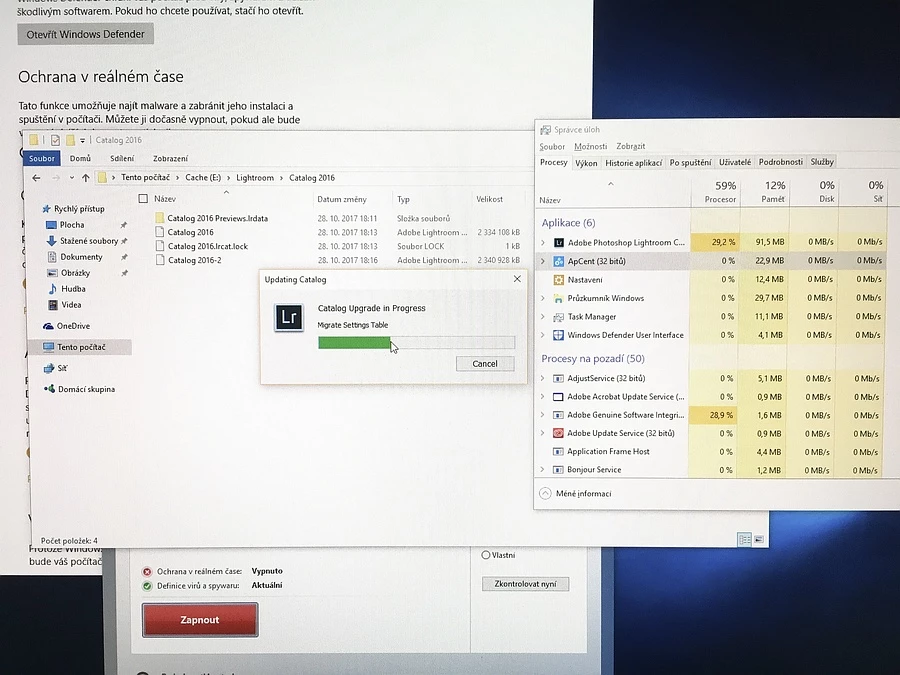The height and width of the screenshot is (675, 900).
Task: Click the AdjustService process icon
Action: 558,378
